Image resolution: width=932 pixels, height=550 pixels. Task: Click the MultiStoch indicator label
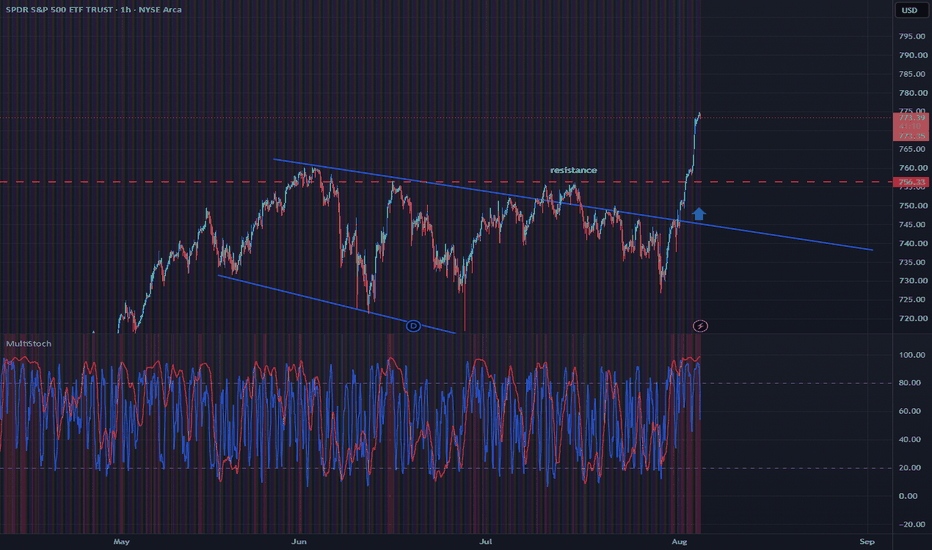click(x=29, y=344)
